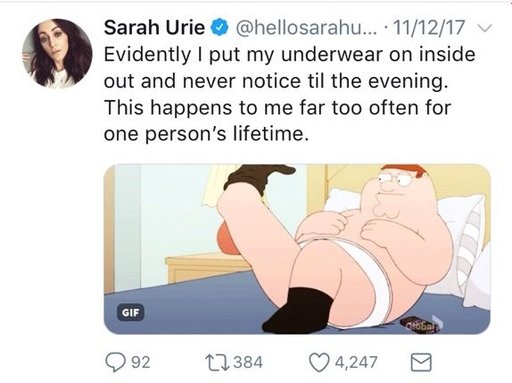512x383 pixels.
Task: Expand the tweet options chevron
Action: point(485,28)
